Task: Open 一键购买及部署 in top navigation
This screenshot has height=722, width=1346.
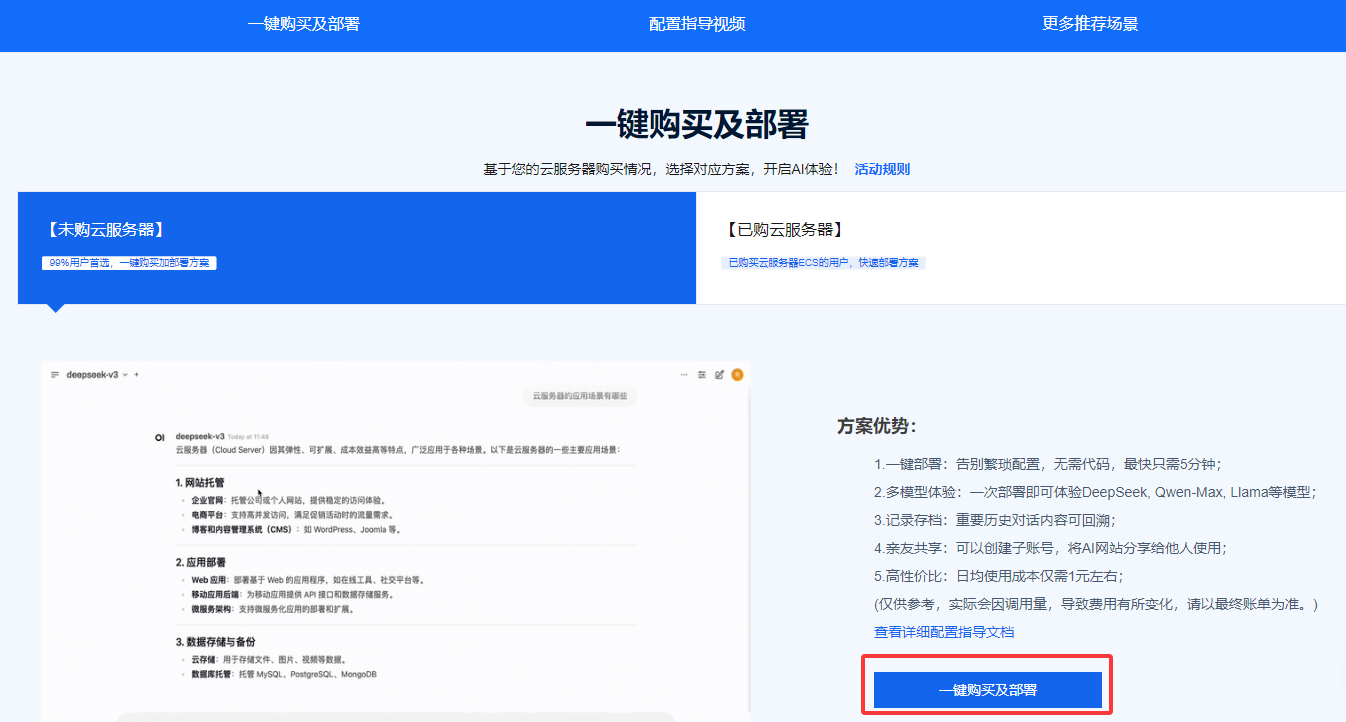Action: tap(303, 24)
